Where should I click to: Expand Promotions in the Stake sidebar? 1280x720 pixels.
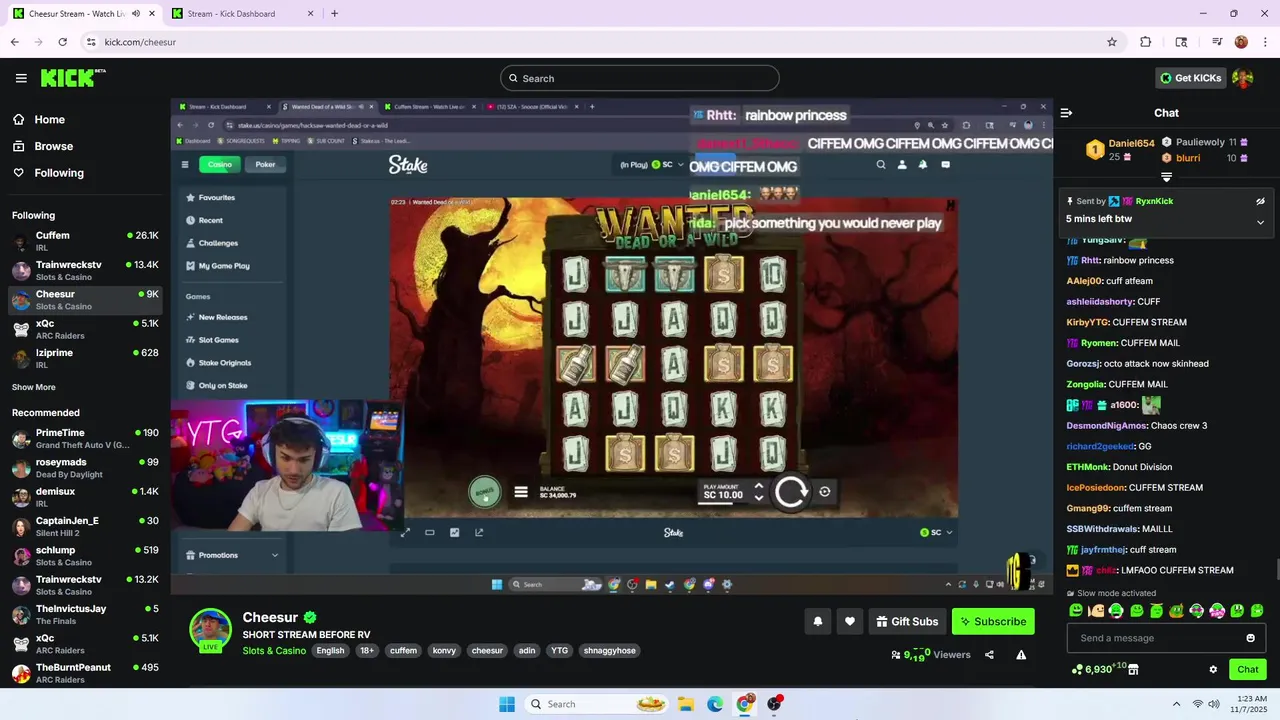(231, 555)
